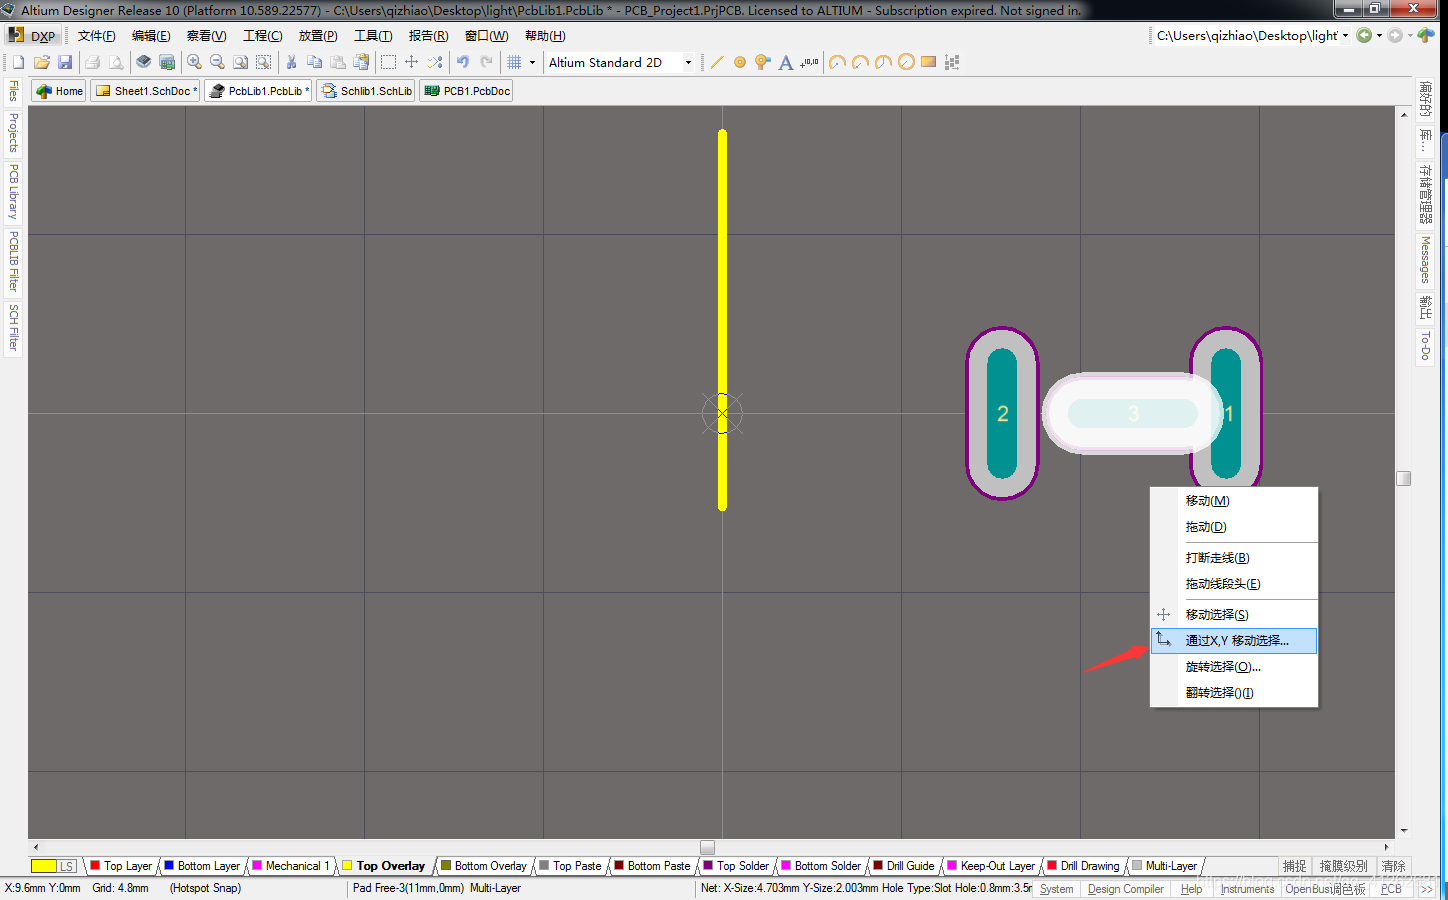Click the green back navigation arrow
This screenshot has width=1448, height=900.
coord(1364,35)
